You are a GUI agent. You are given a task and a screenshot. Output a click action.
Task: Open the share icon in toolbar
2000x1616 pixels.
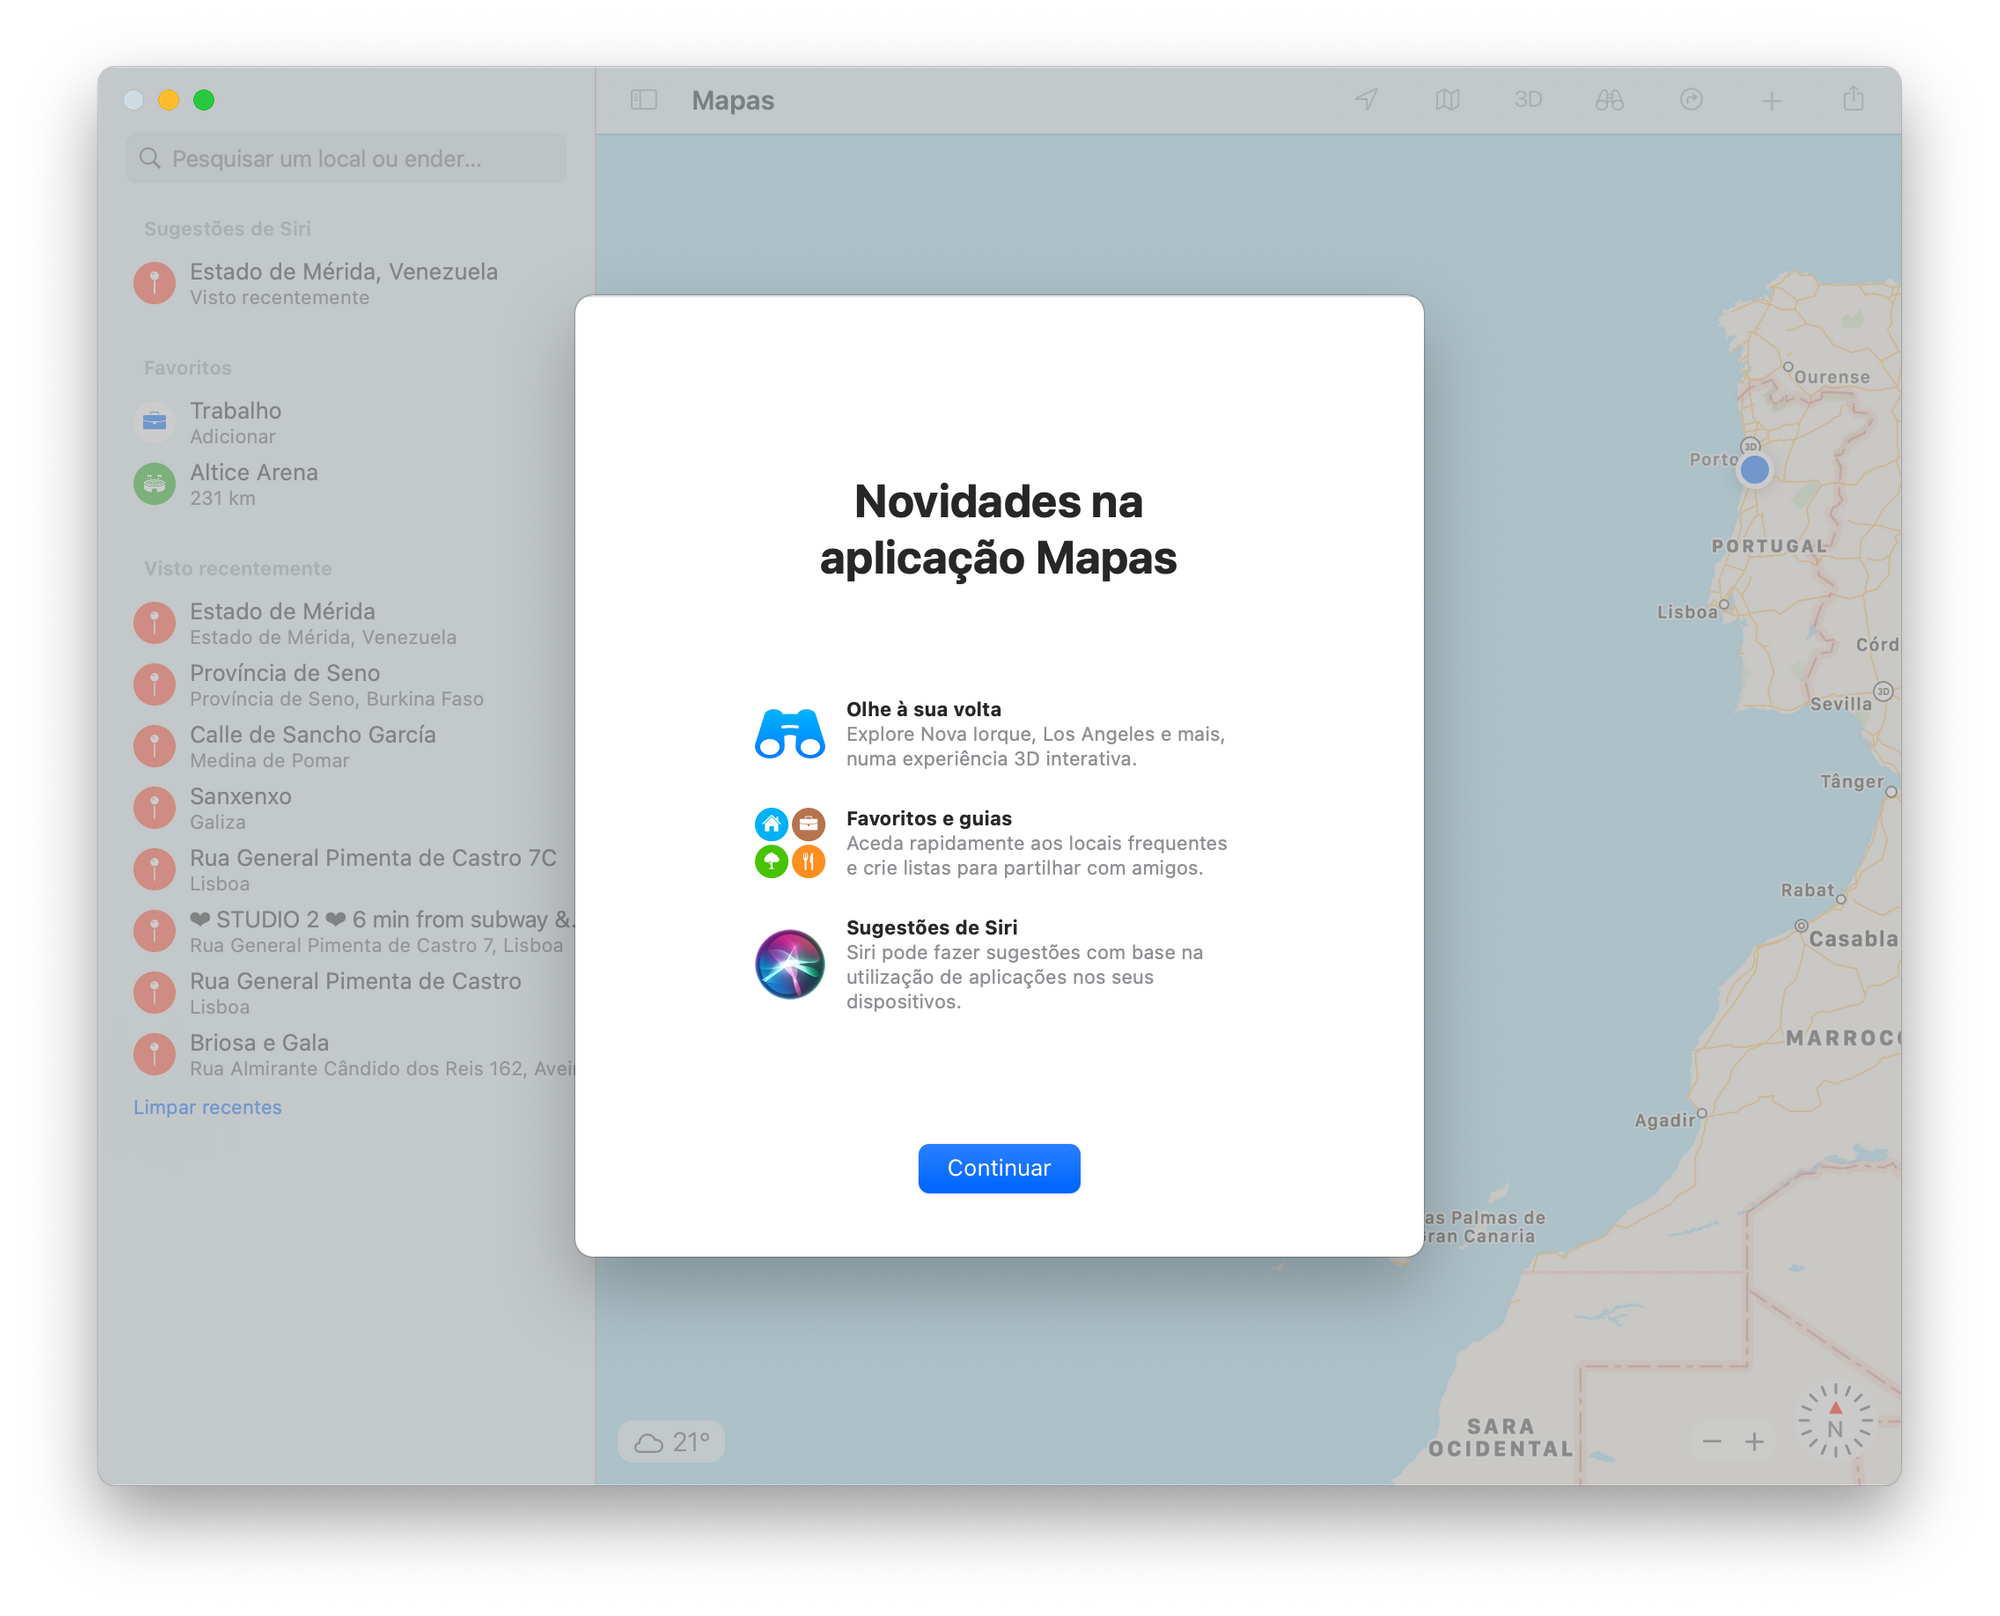[x=1853, y=99]
